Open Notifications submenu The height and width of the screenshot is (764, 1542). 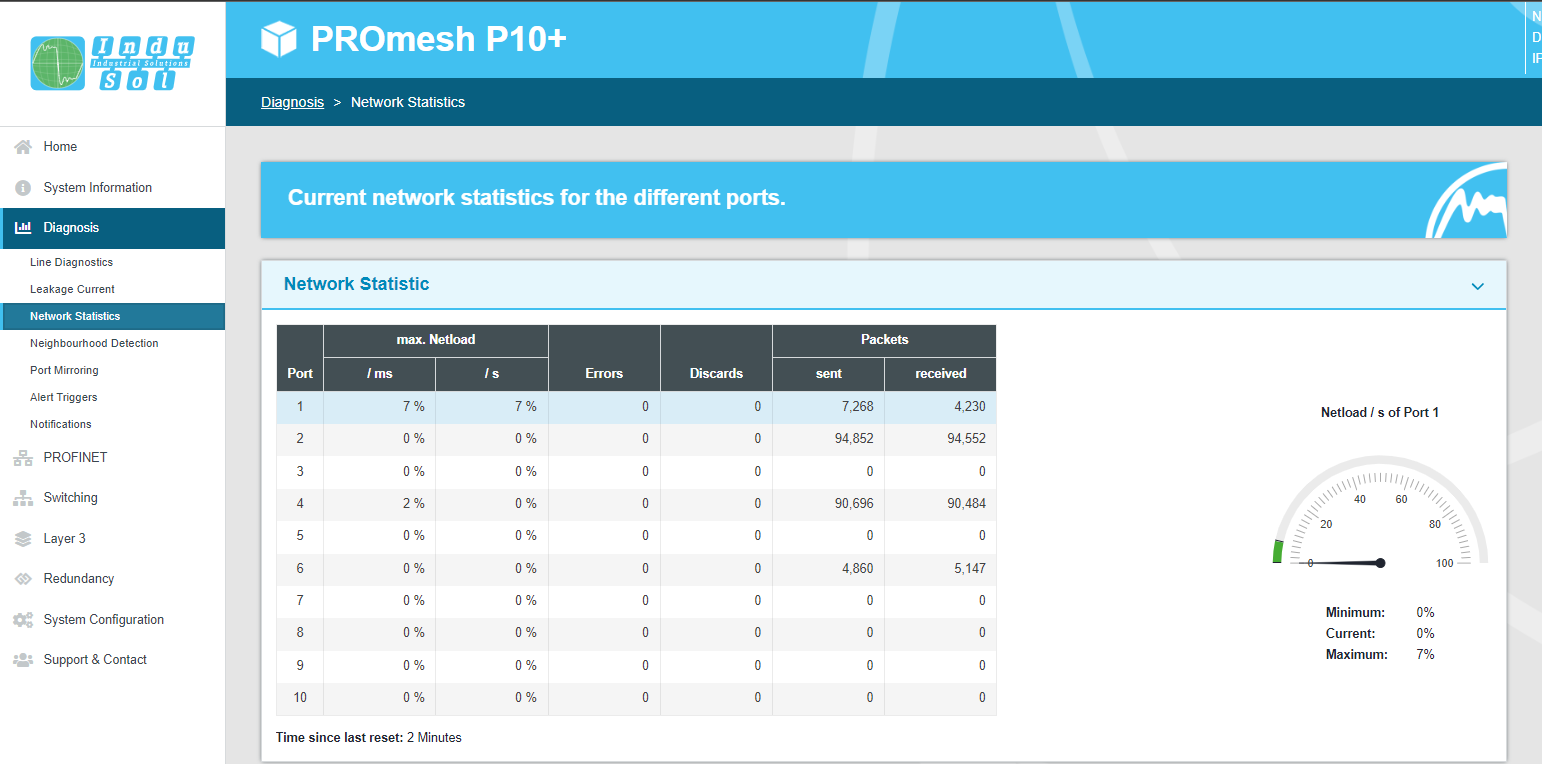112,424
